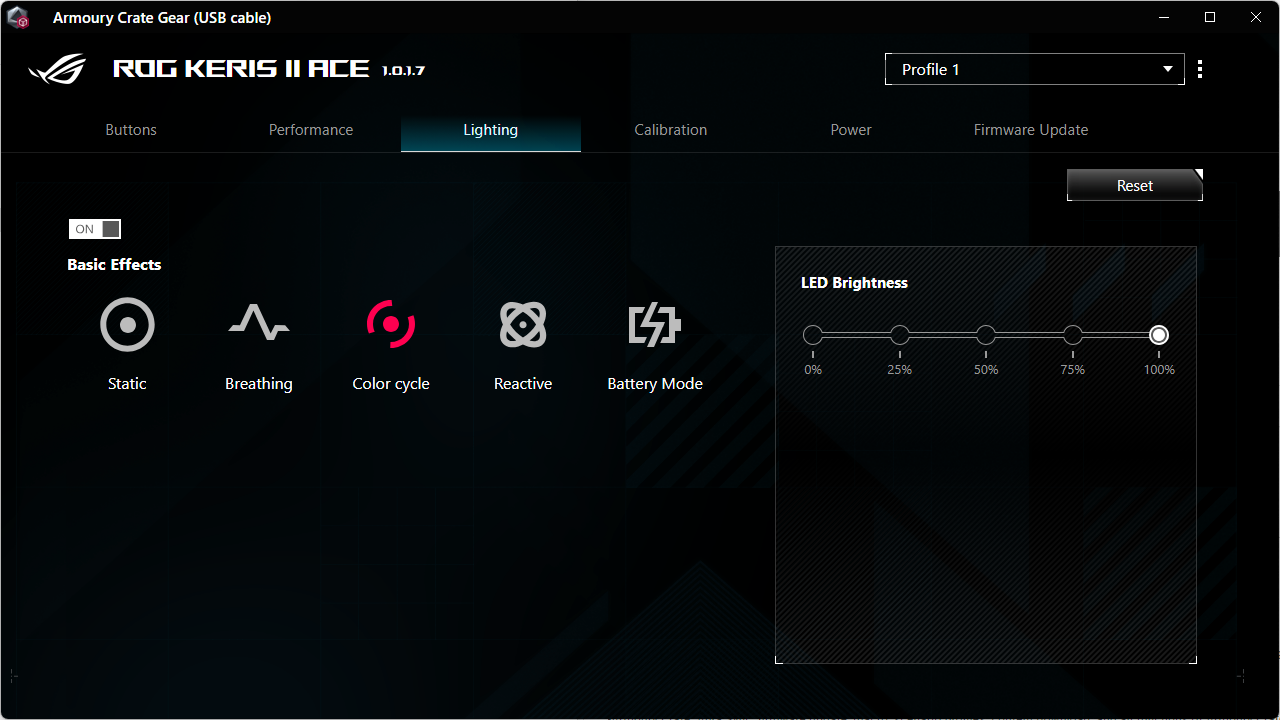Viewport: 1280px width, 720px height.
Task: Open the three-dot profile options menu
Action: point(1200,69)
